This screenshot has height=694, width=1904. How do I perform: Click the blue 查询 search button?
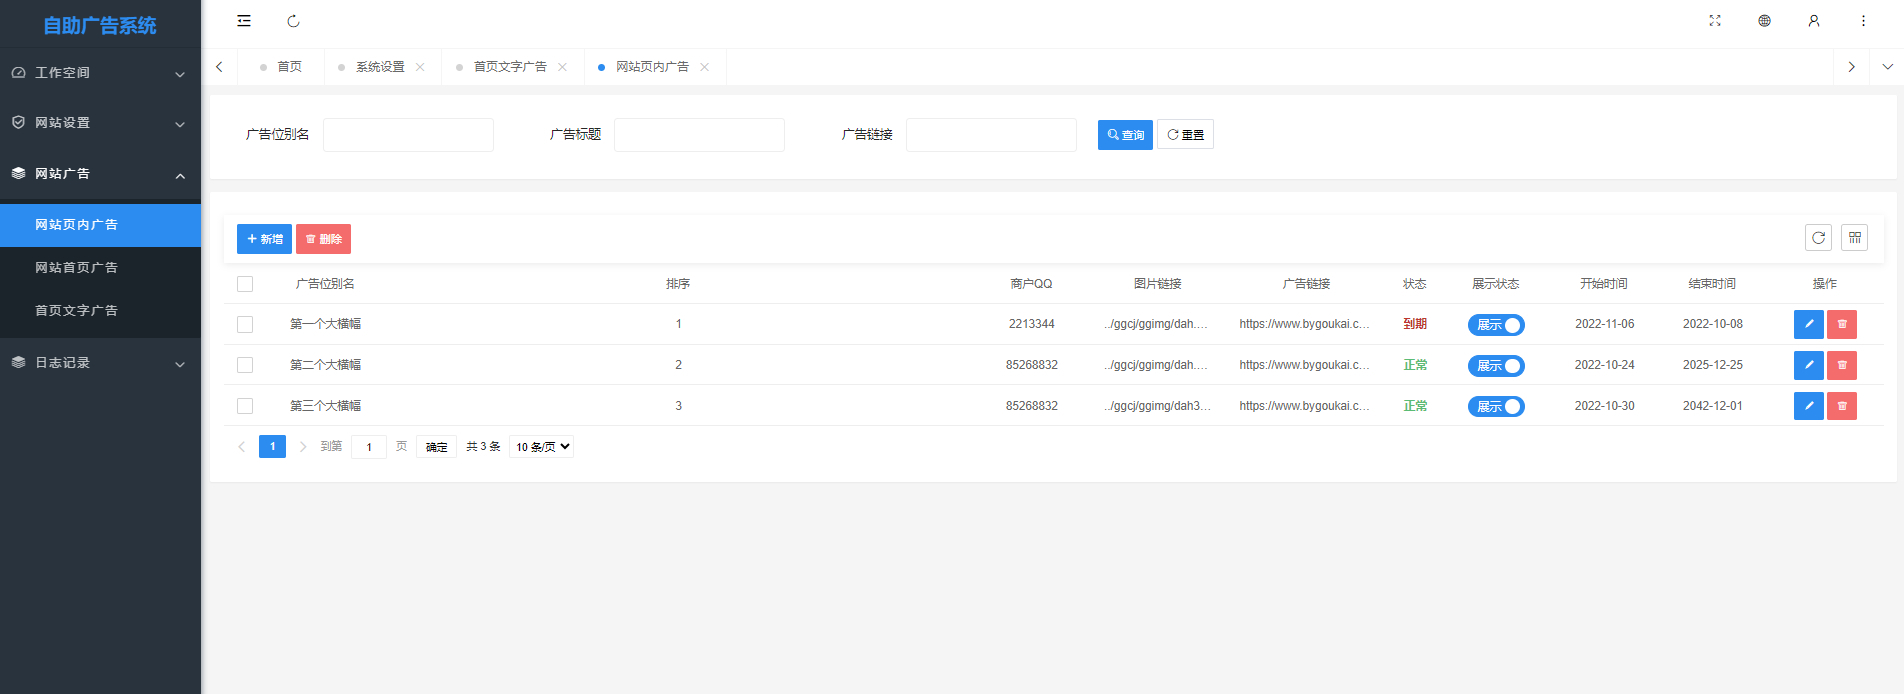click(1124, 135)
